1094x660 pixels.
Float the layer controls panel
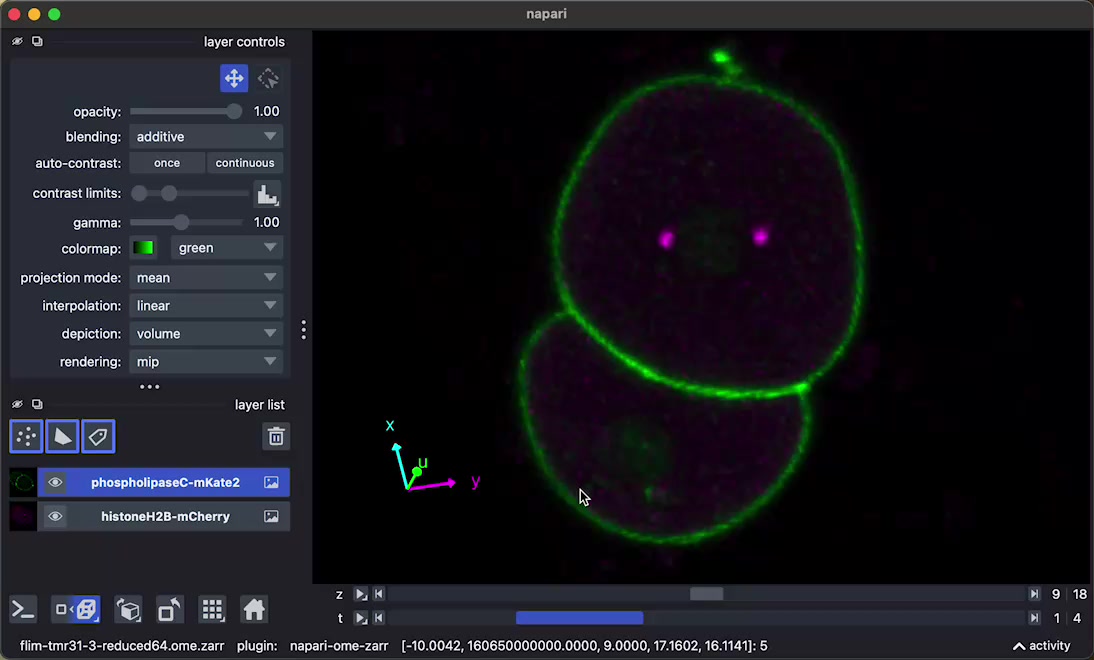(37, 42)
